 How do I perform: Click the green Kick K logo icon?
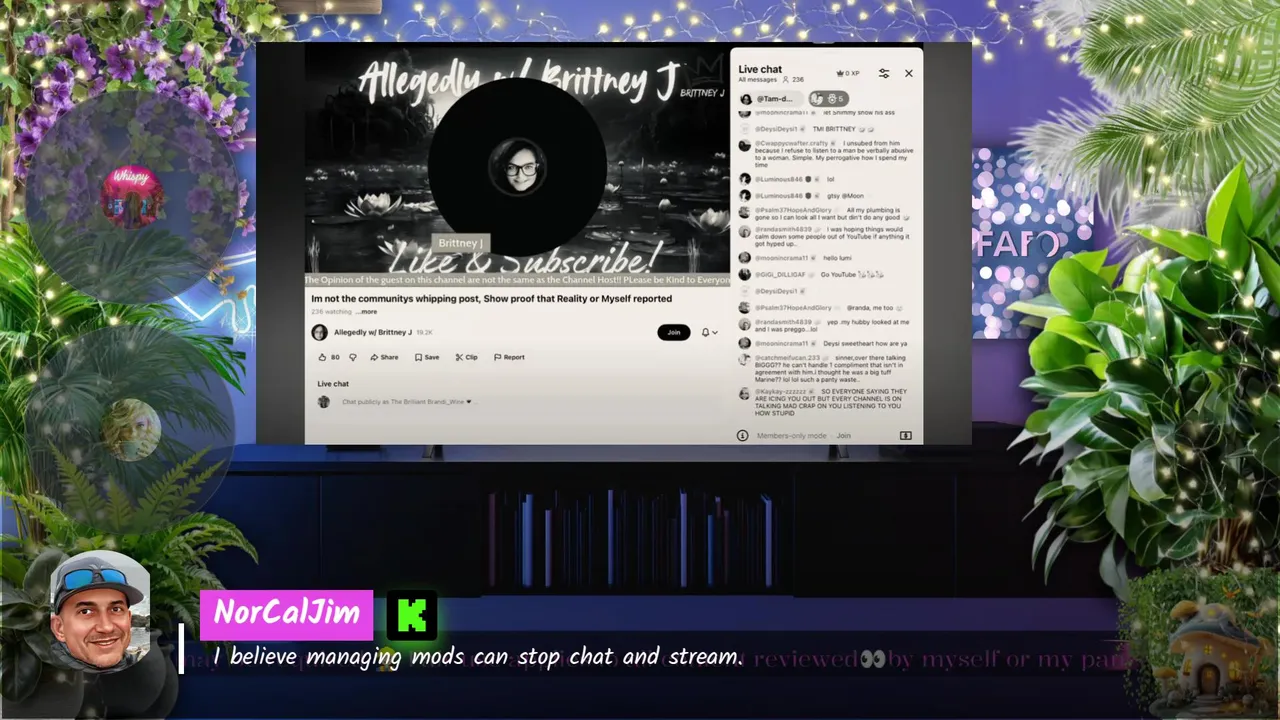point(411,616)
